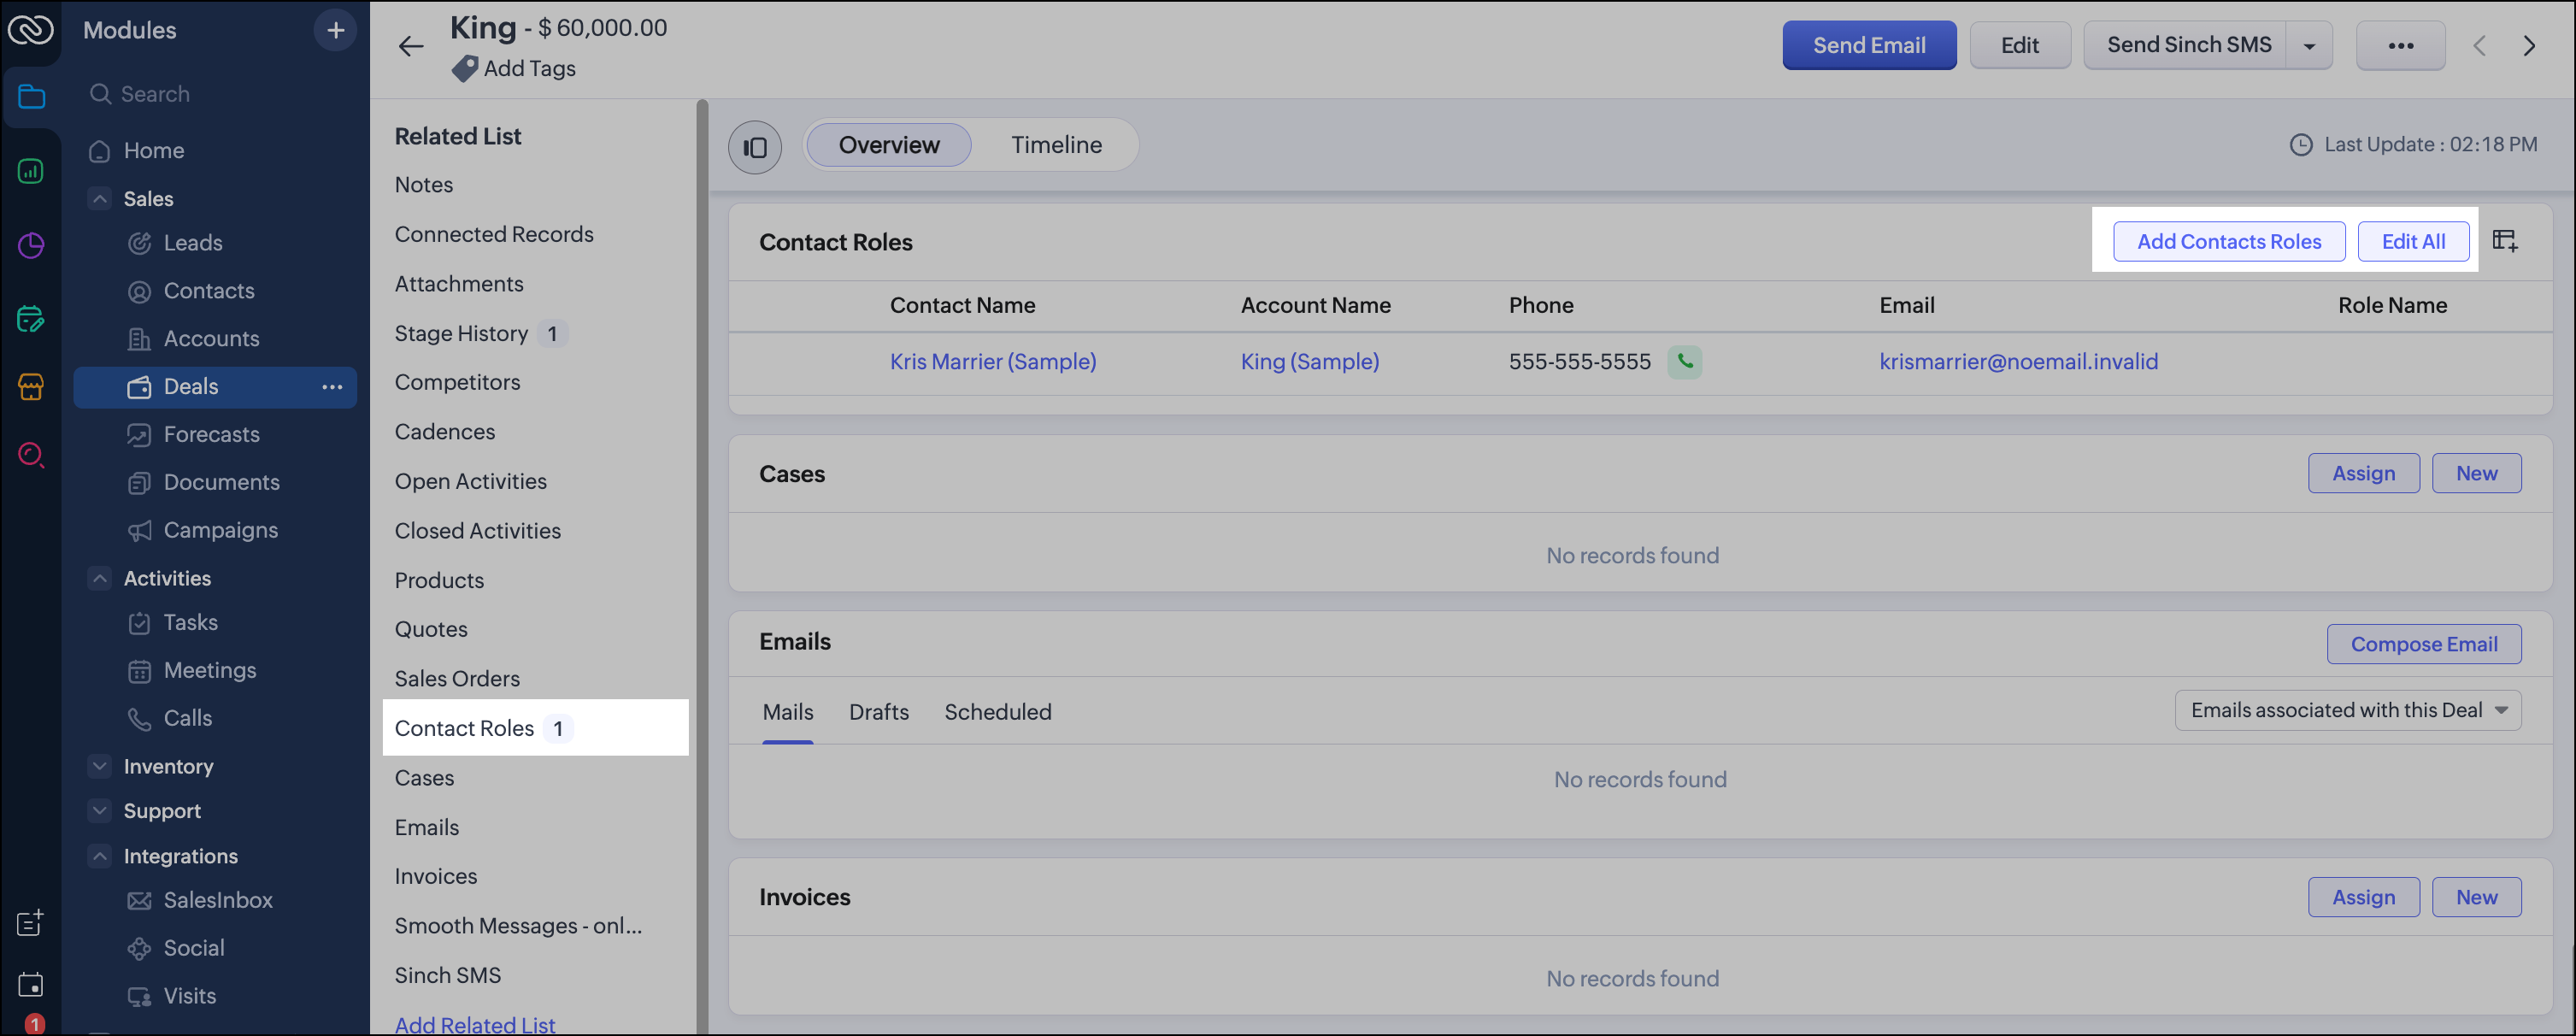Toggle the related list panel icon
Screen dimensions: 2576x1036
tap(755, 146)
